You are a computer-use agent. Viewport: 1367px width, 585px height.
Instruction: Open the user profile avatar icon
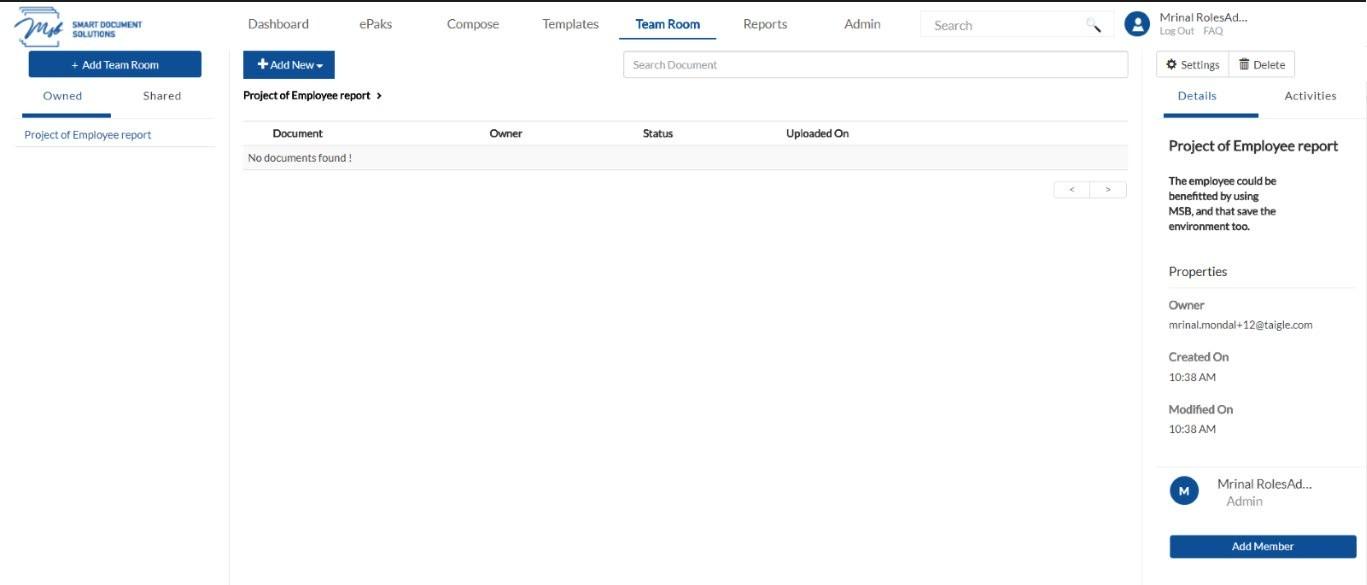point(1137,24)
